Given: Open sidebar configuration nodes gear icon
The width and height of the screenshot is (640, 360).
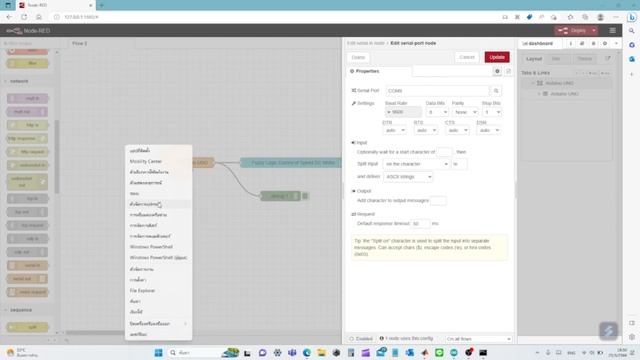Looking at the screenshot, I should (605, 43).
